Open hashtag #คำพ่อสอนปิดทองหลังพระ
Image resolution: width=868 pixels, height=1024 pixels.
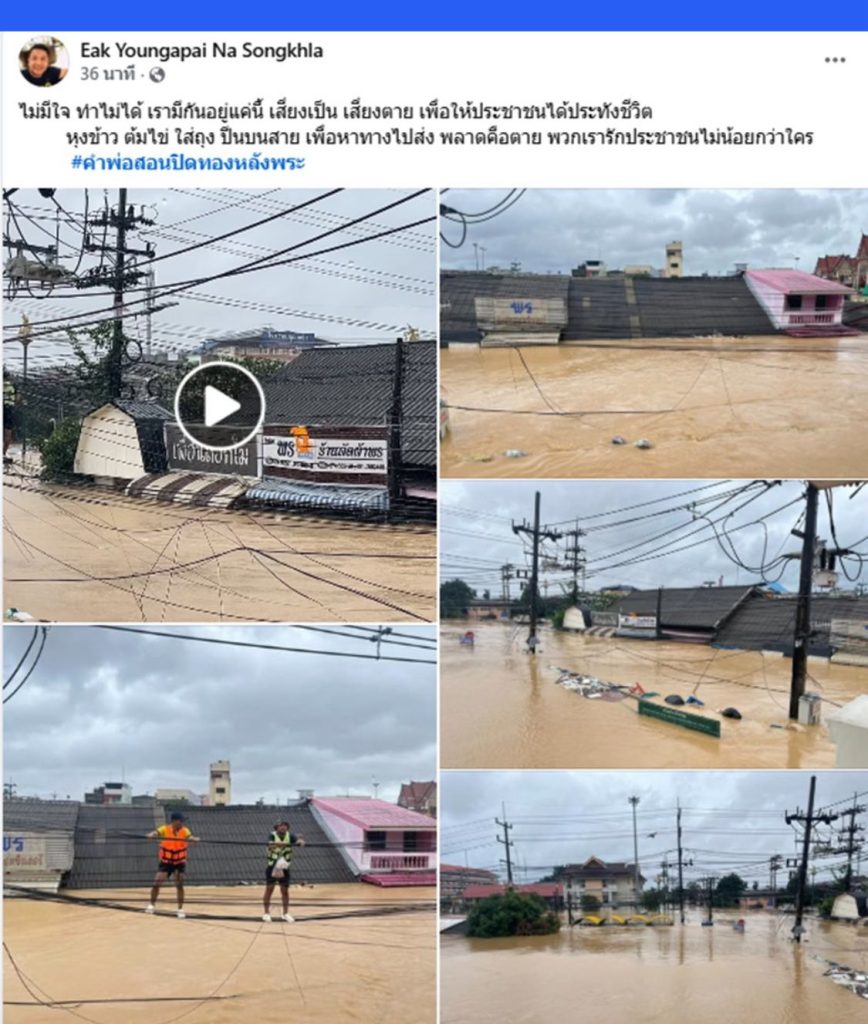(x=188, y=162)
